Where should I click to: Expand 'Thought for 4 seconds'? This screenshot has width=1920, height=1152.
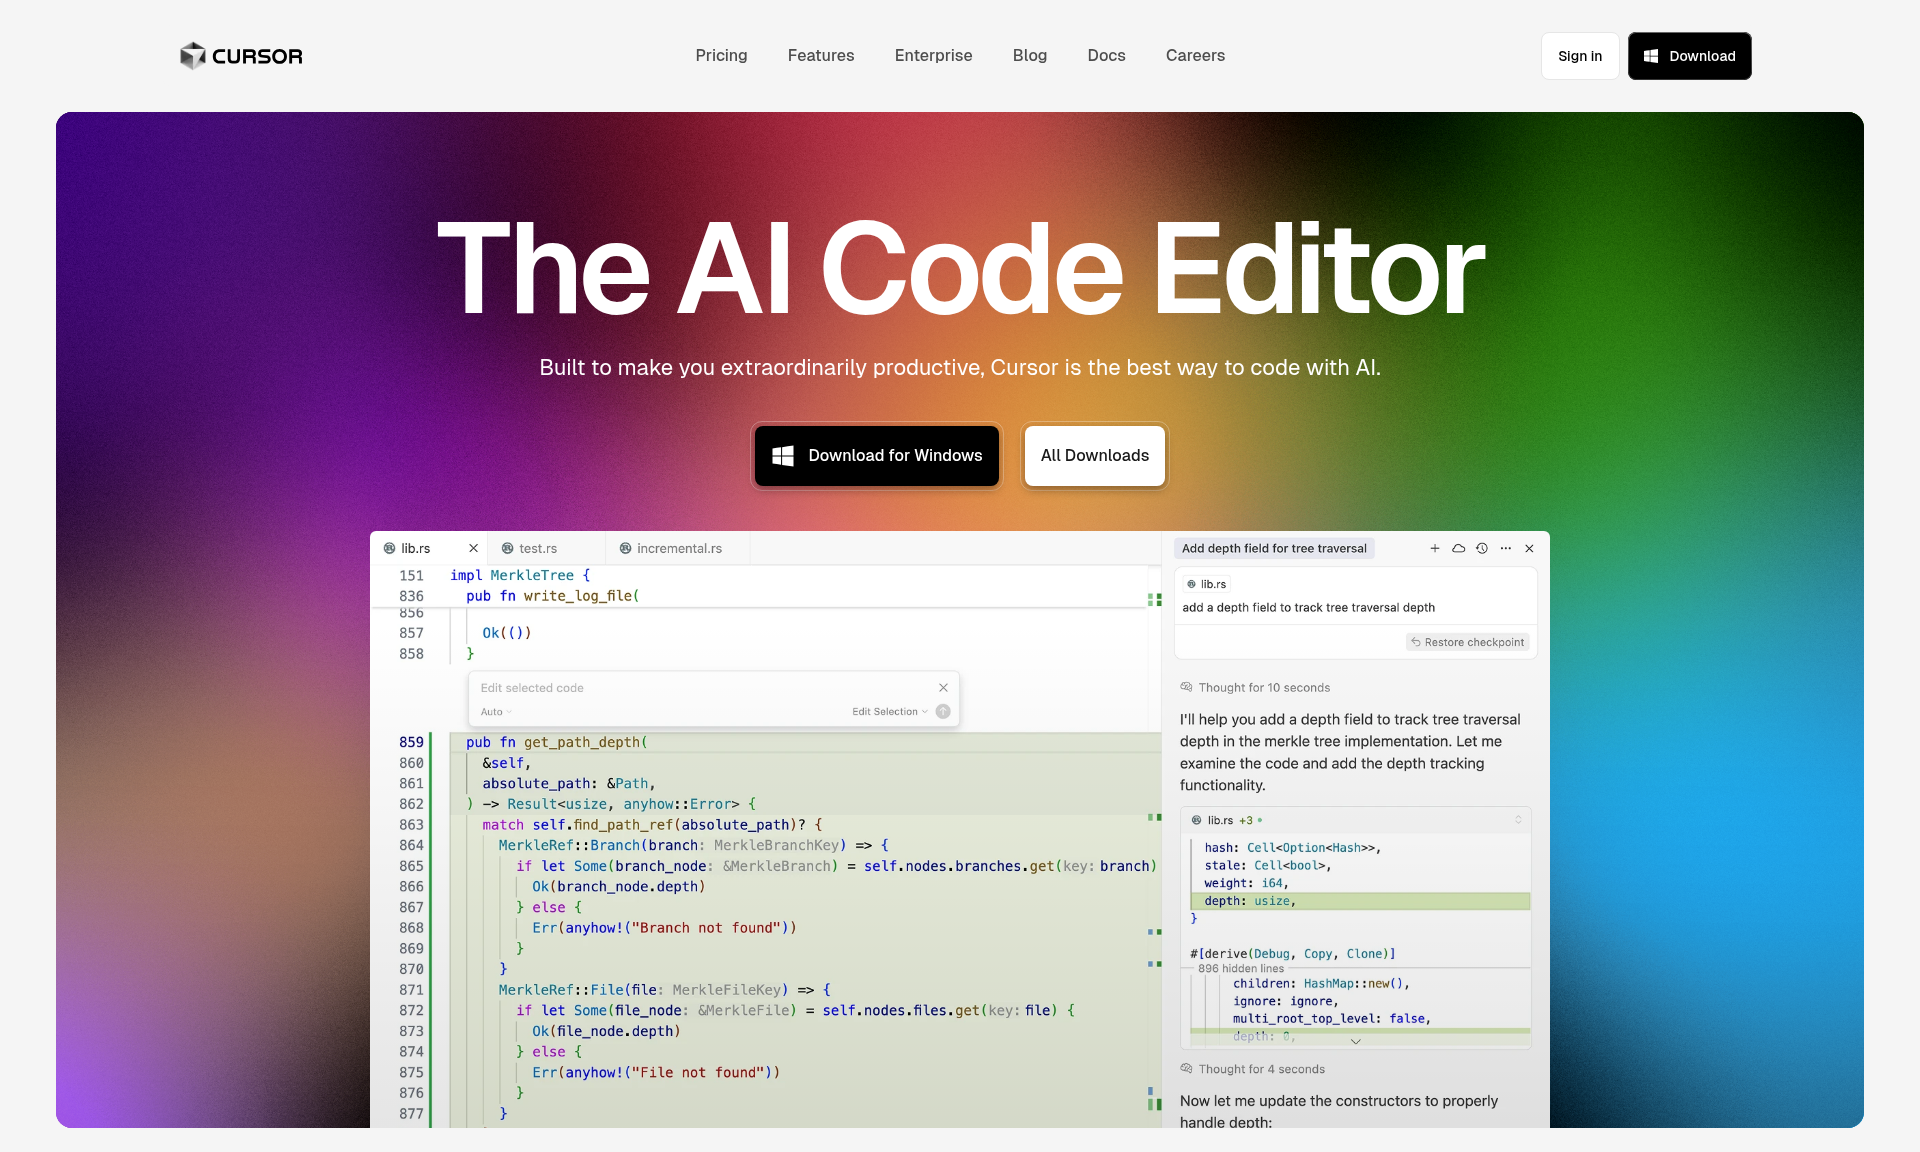point(1253,1069)
